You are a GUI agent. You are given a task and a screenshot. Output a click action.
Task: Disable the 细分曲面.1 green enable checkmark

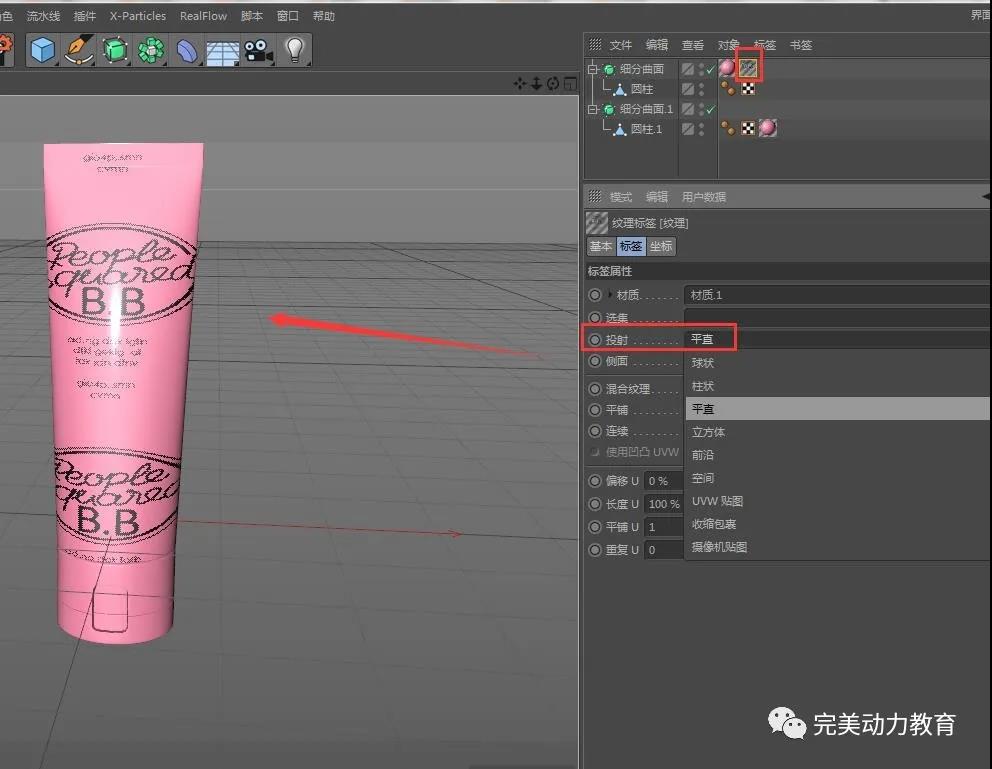711,109
